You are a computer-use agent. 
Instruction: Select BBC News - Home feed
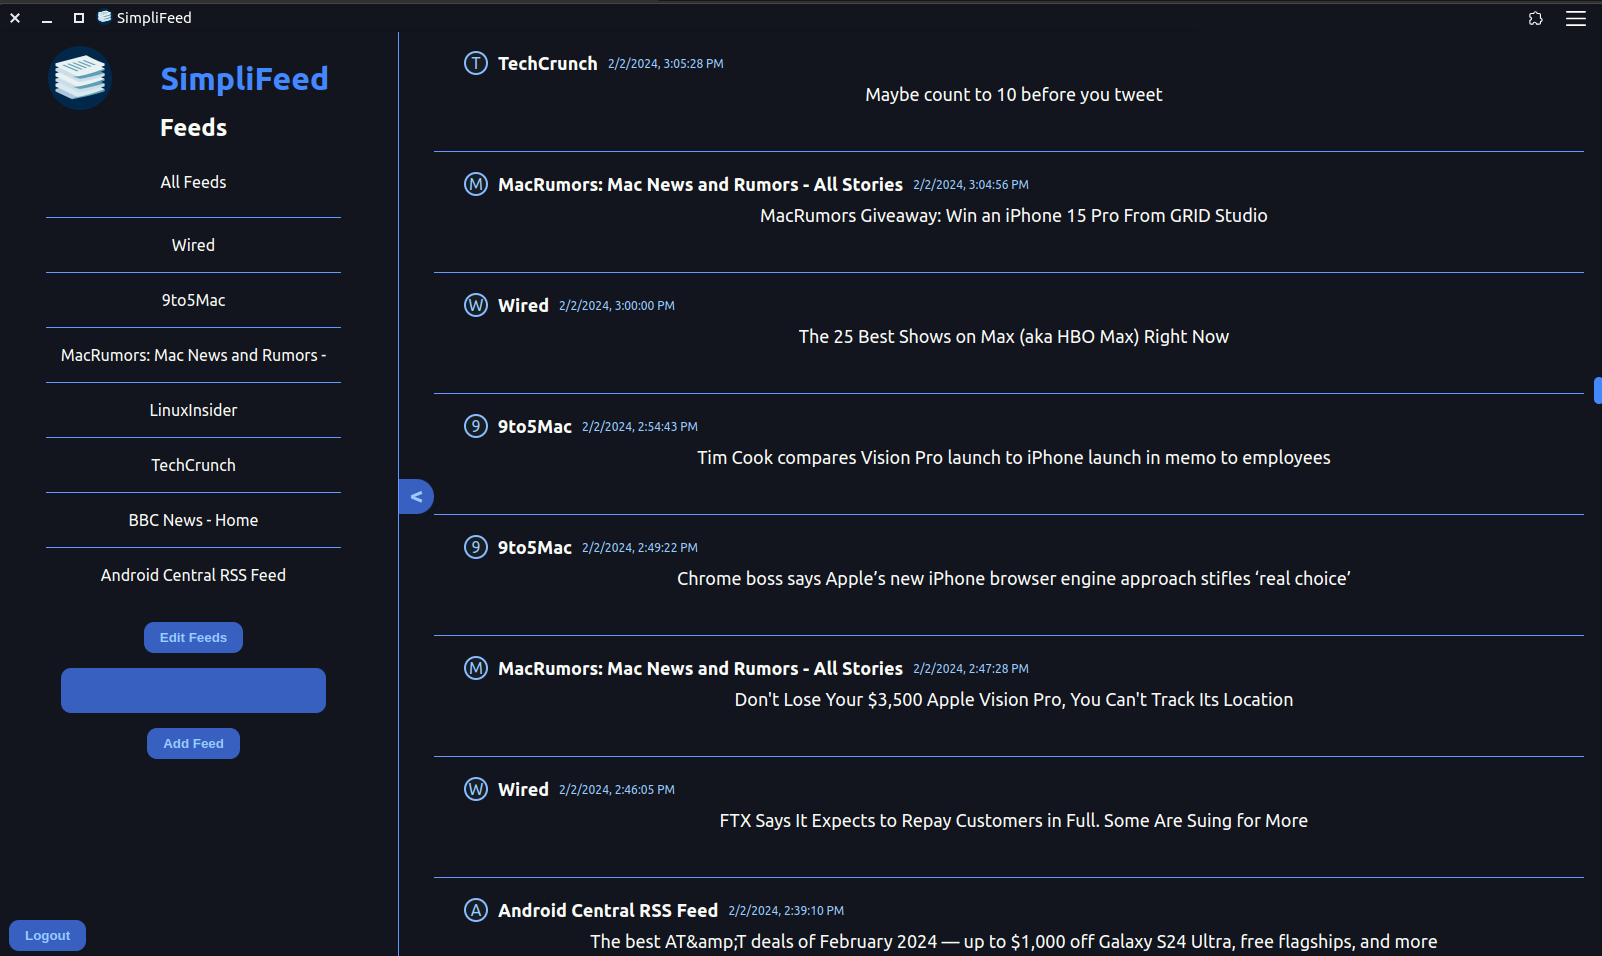[193, 520]
